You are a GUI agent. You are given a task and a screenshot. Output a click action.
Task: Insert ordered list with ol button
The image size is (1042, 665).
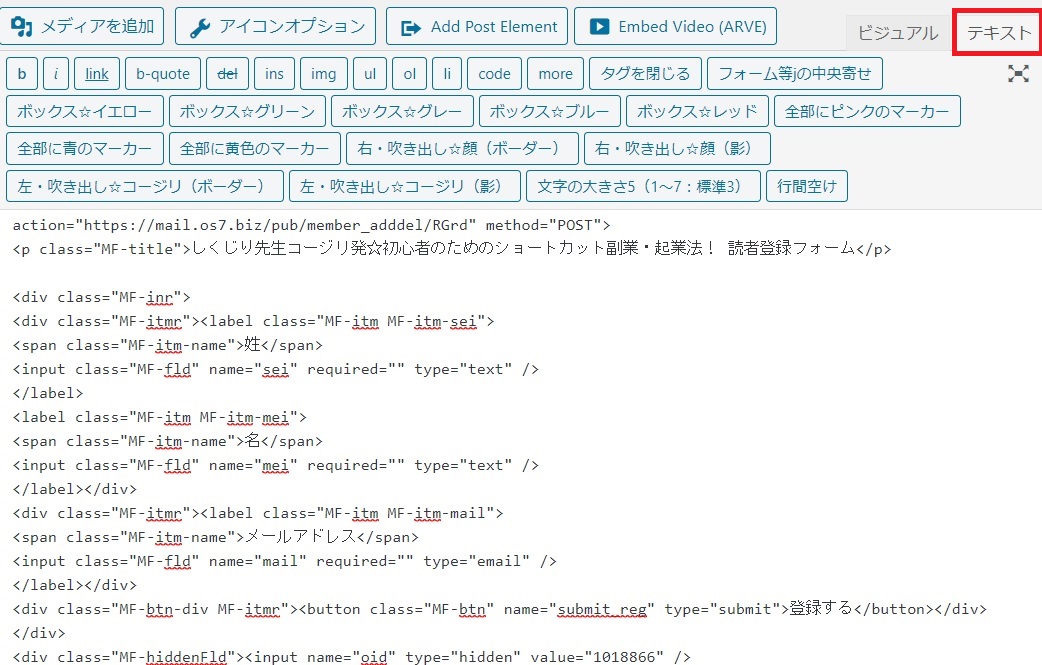[x=409, y=74]
